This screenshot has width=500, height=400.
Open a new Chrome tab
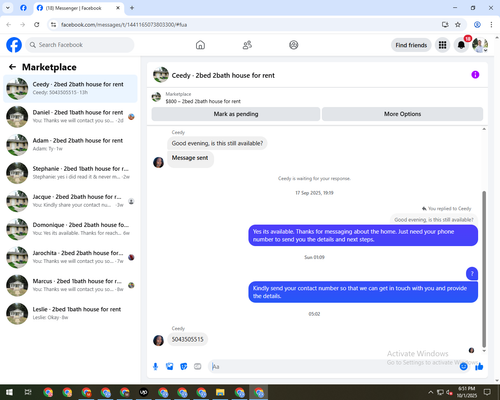(x=132, y=8)
